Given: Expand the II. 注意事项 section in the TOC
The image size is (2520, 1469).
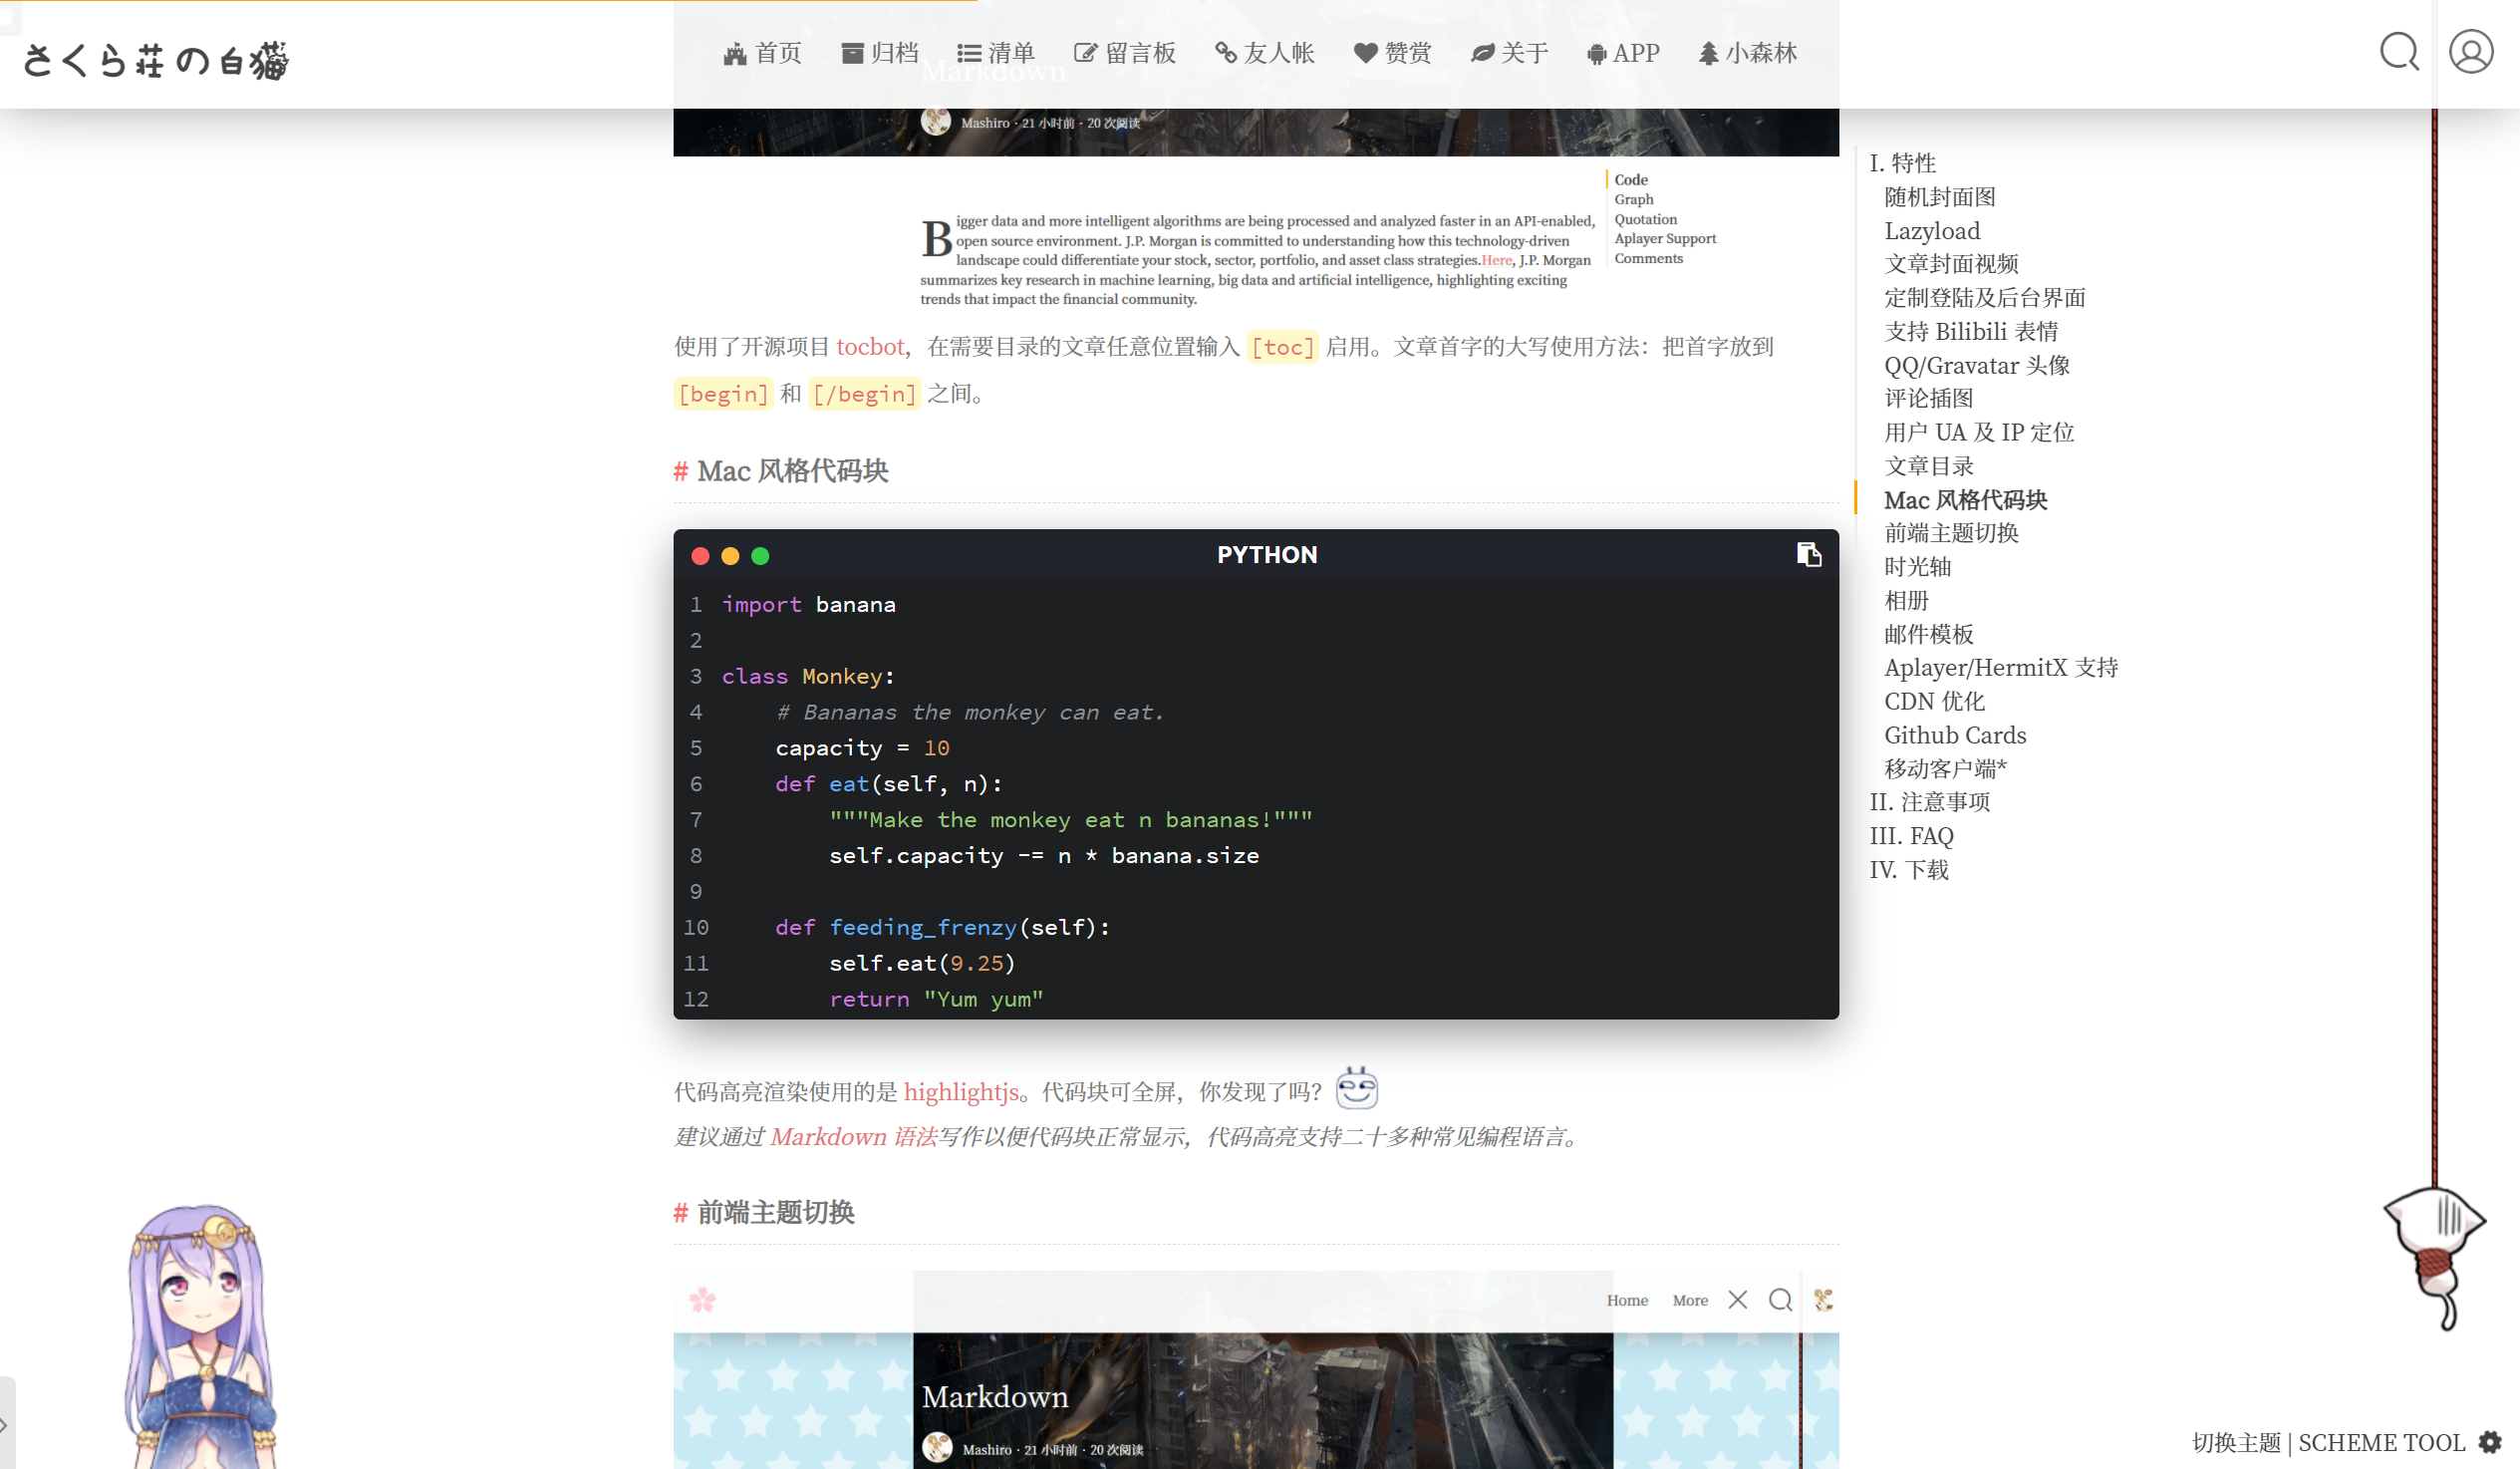Looking at the screenshot, I should 1929,801.
